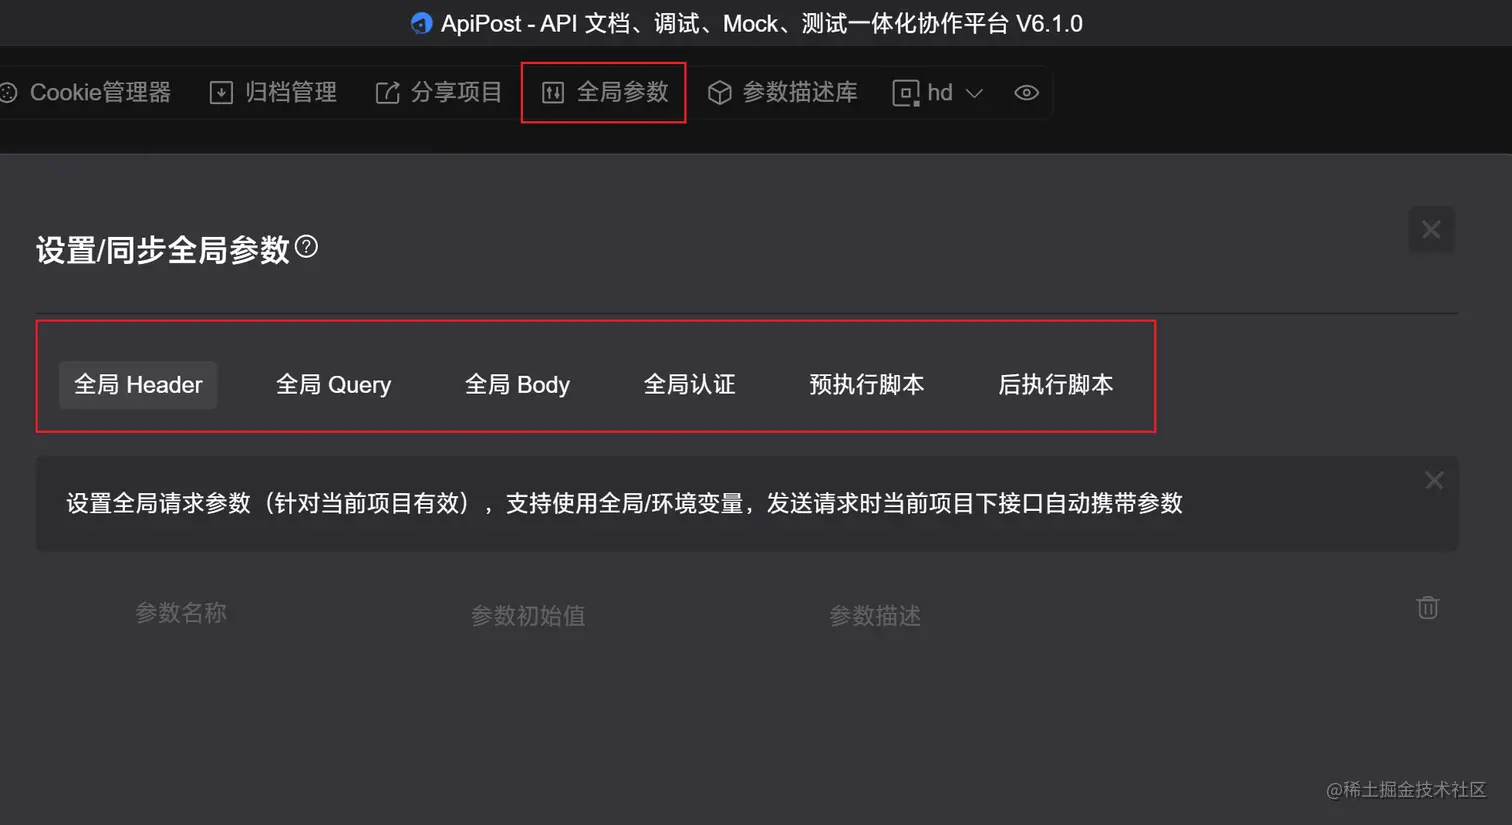Image resolution: width=1512 pixels, height=825 pixels.
Task: Switch to the 全局 Body tab
Action: point(517,385)
